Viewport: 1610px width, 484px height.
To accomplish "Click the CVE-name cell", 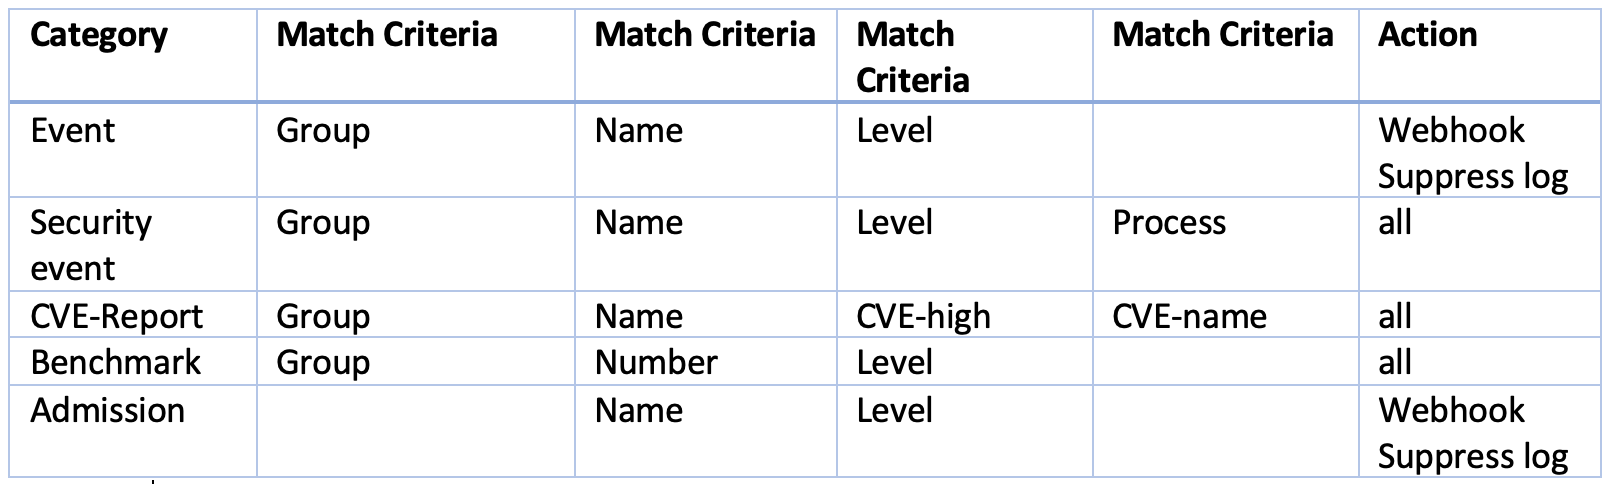I will (1189, 317).
